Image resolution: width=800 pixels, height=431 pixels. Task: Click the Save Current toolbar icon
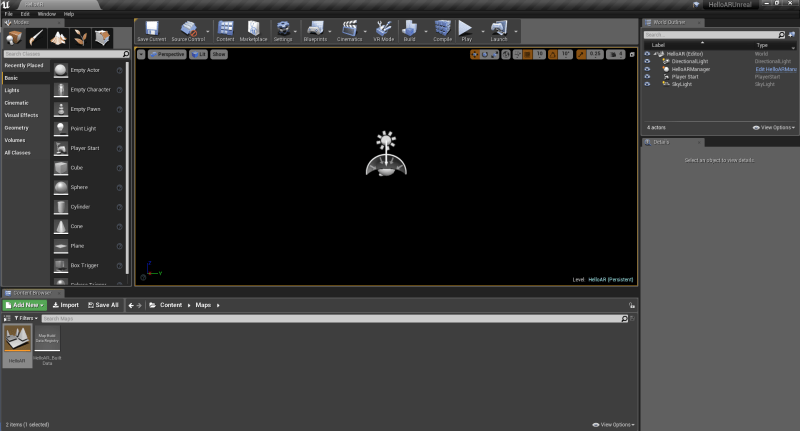(152, 31)
